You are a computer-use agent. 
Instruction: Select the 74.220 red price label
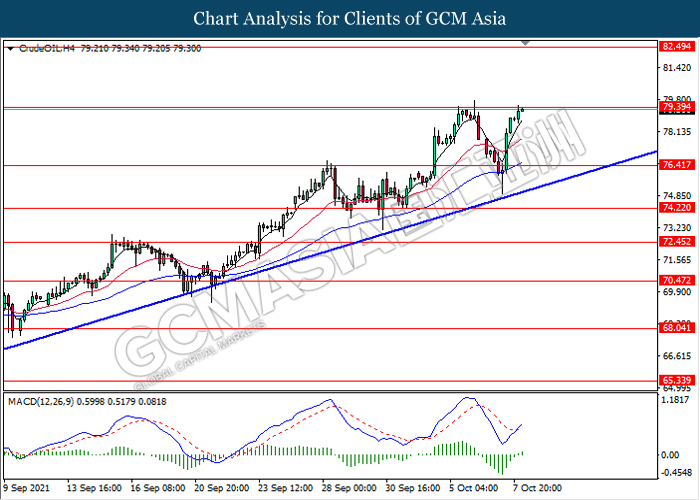[x=677, y=208]
